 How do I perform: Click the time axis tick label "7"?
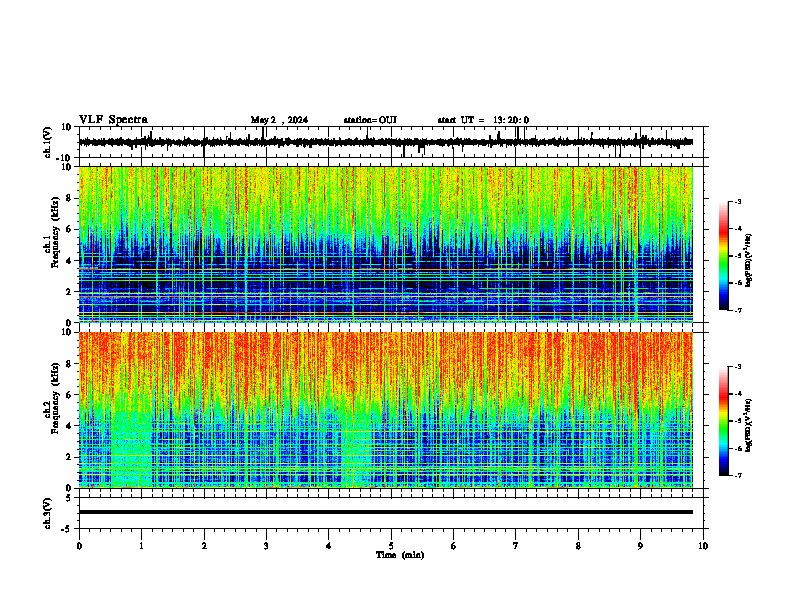(516, 546)
